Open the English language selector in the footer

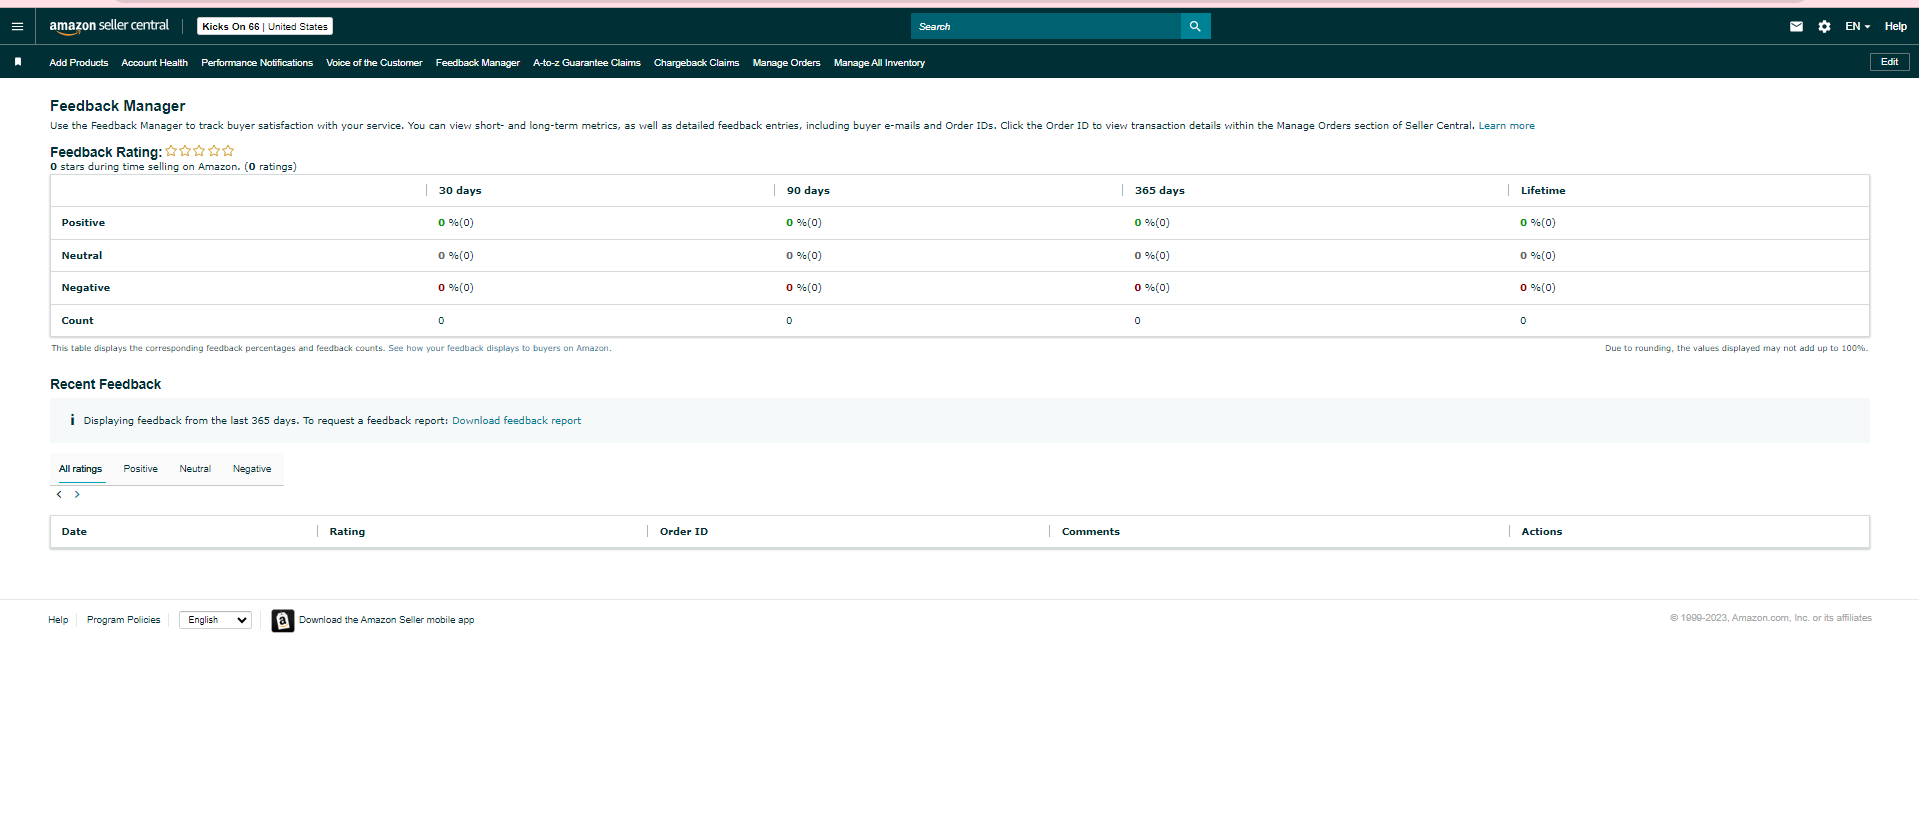215,620
